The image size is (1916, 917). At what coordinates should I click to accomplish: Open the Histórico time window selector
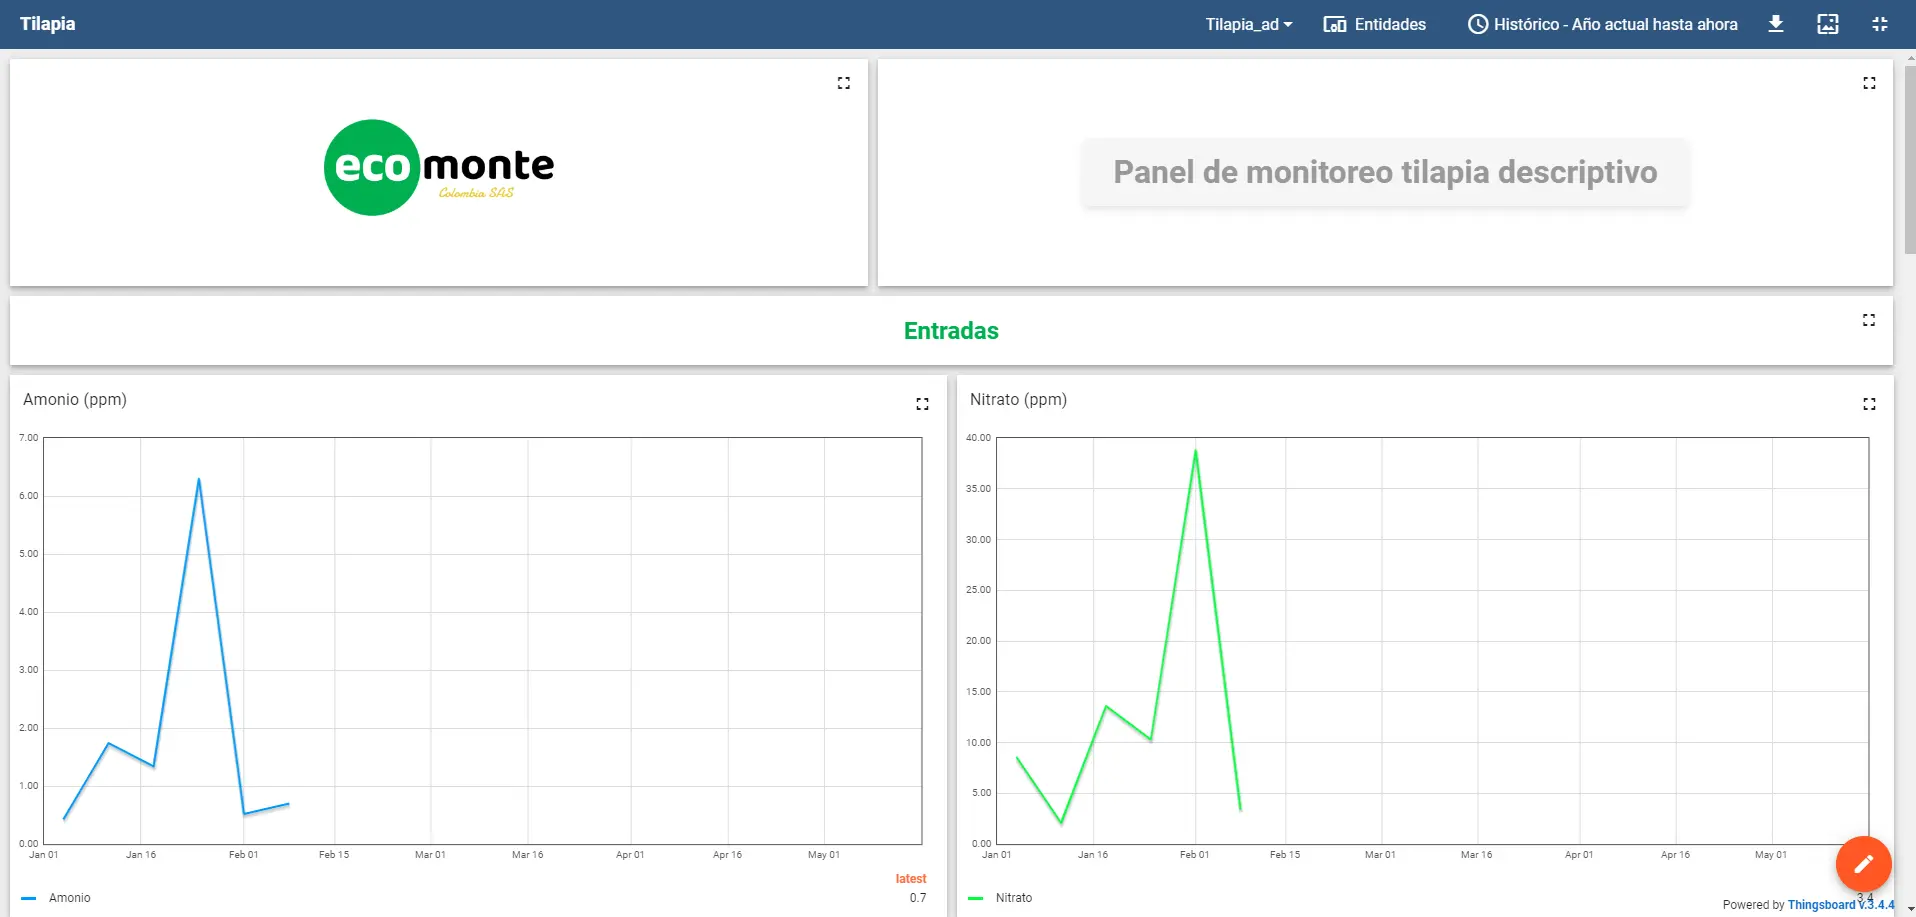1602,24
